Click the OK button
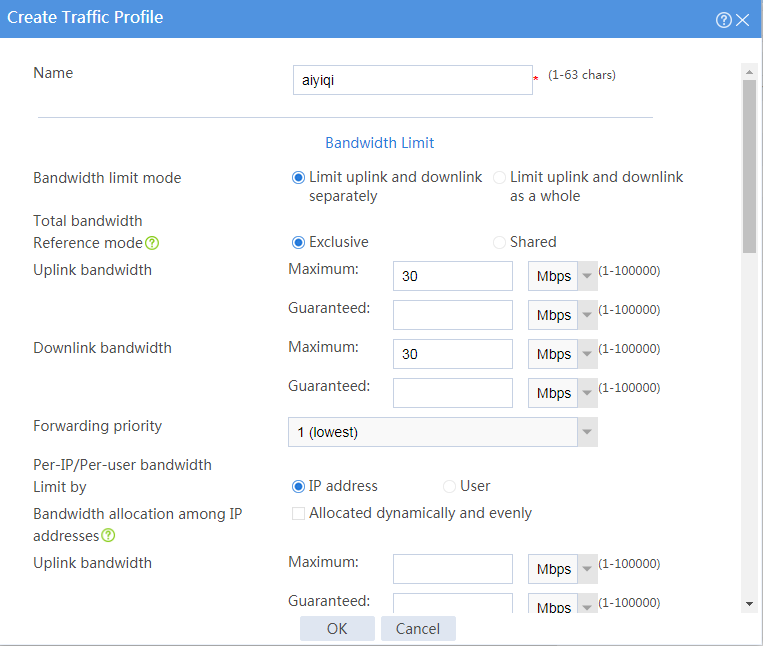 (337, 628)
